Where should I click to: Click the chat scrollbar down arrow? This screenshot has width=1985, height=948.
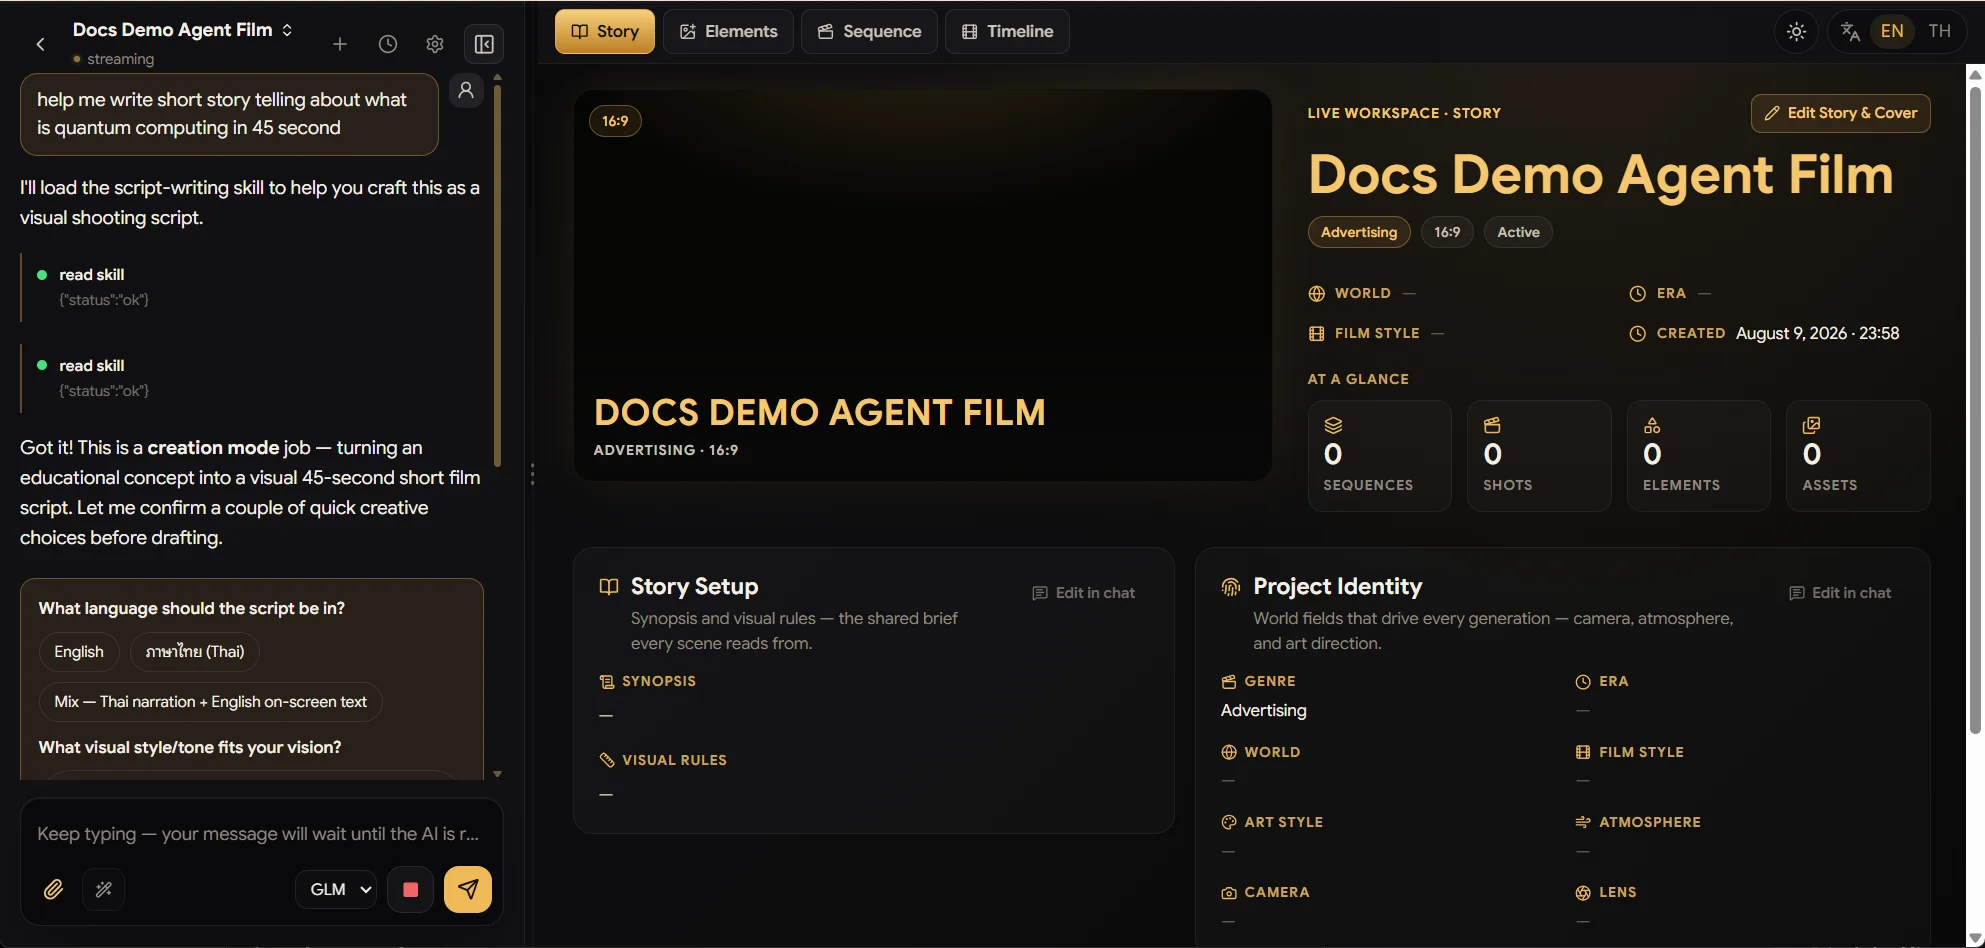[497, 774]
